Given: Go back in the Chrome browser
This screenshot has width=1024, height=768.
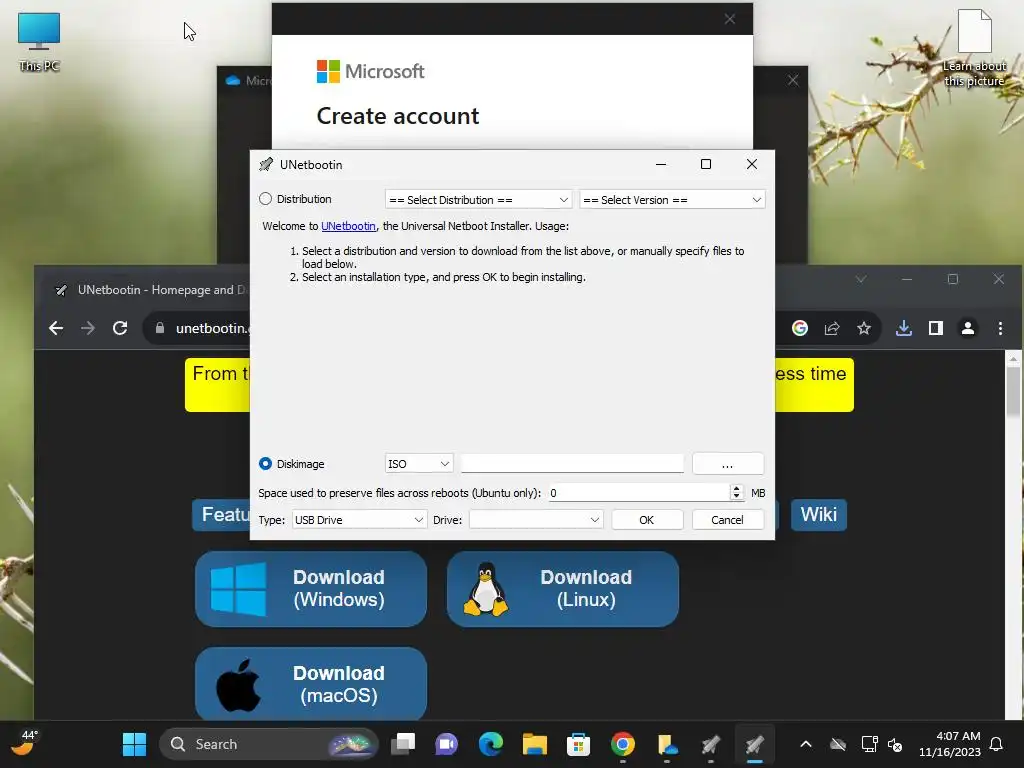Looking at the screenshot, I should click(56, 328).
